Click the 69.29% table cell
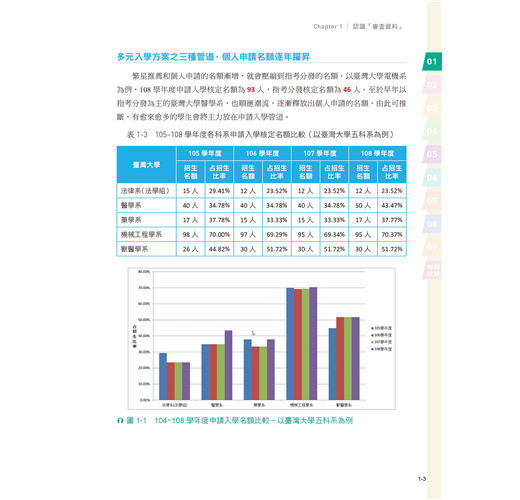 click(x=277, y=235)
